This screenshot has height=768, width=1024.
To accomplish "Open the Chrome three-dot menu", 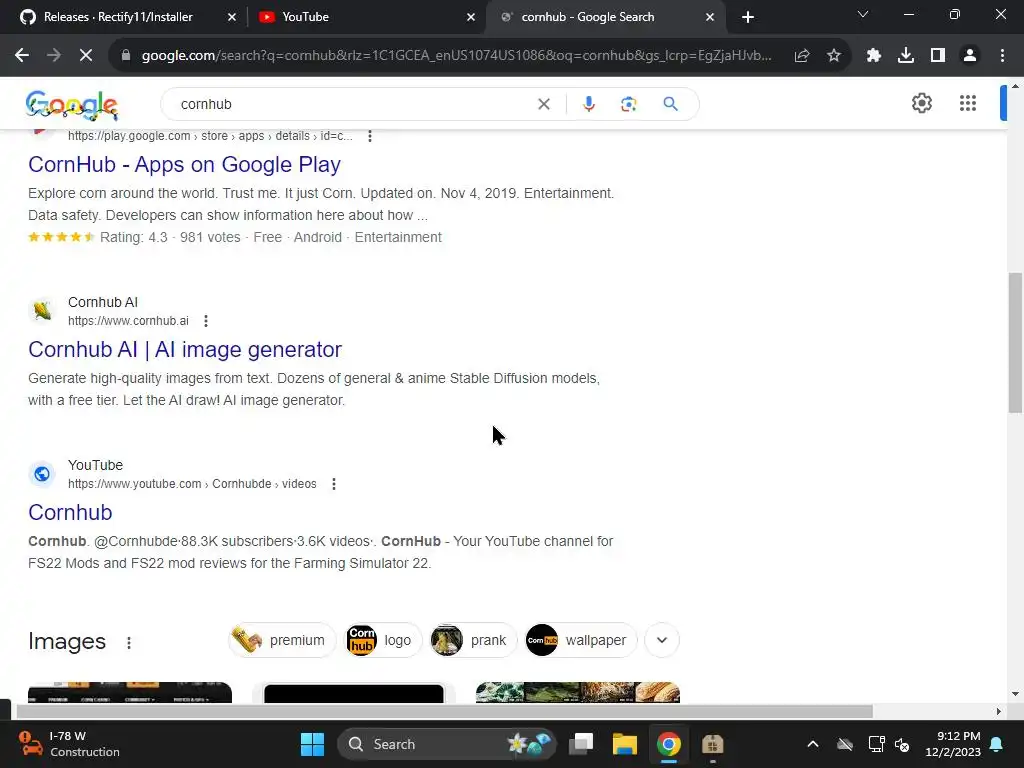I will coord(1002,56).
